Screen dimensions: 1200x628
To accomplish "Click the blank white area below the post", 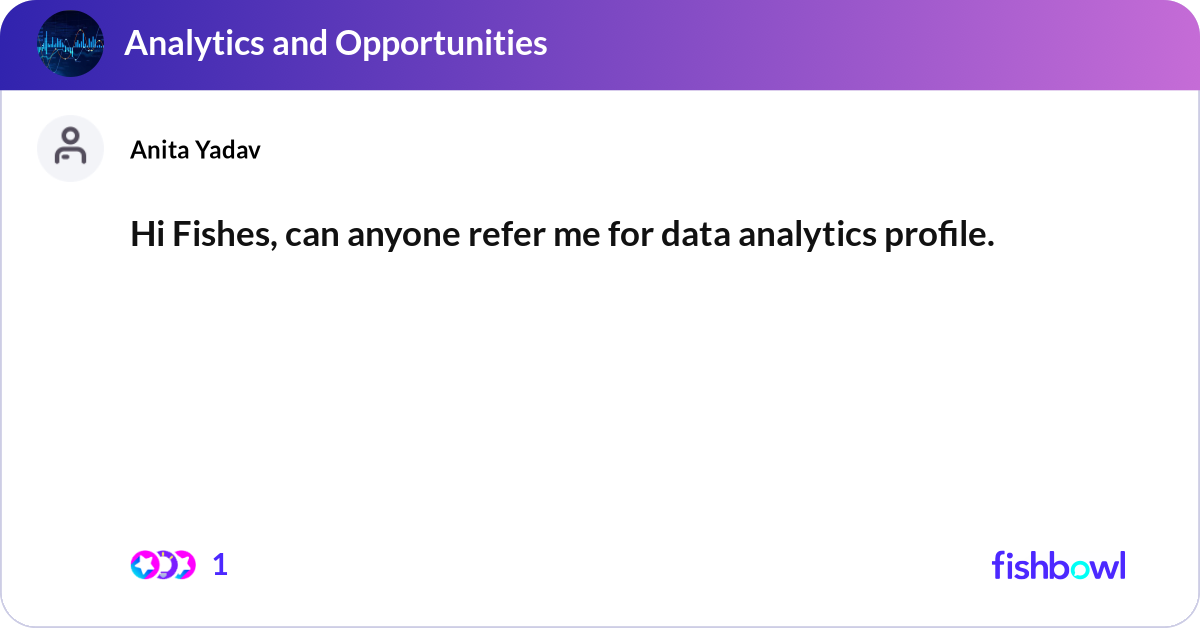I will [600, 400].
